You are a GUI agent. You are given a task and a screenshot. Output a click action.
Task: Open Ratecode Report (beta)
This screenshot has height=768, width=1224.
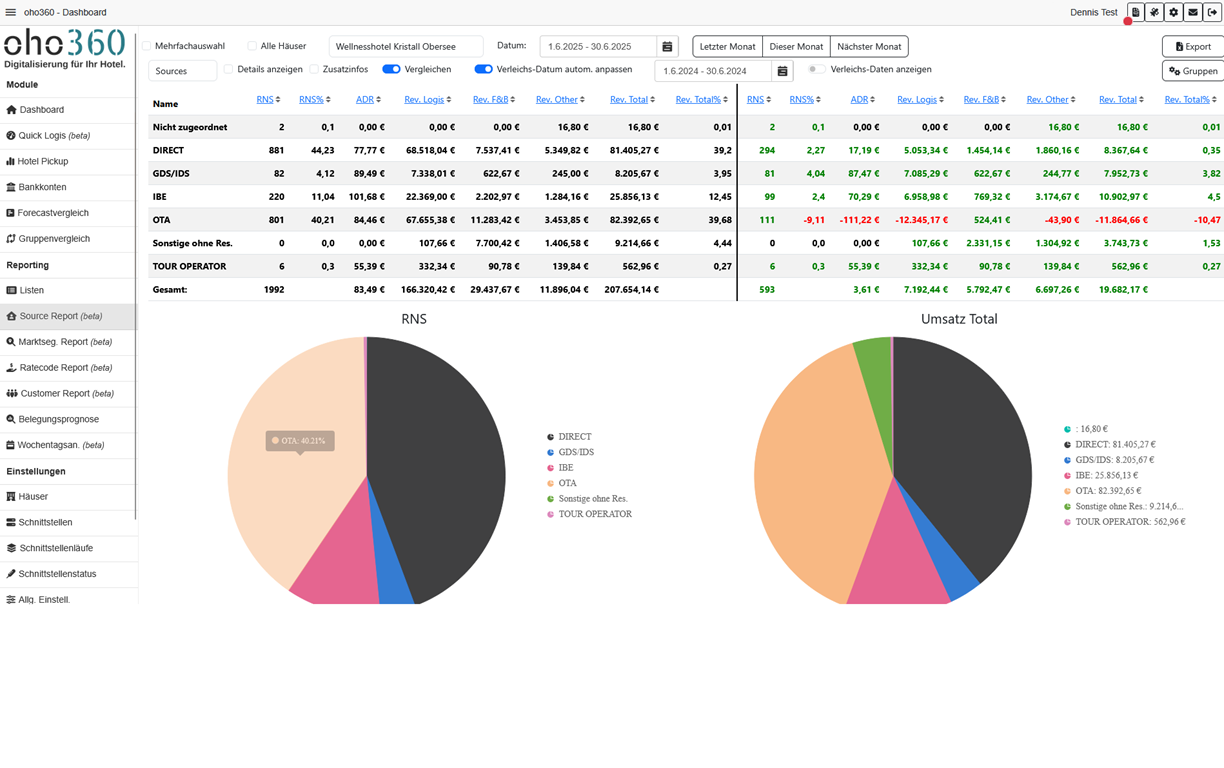point(67,368)
